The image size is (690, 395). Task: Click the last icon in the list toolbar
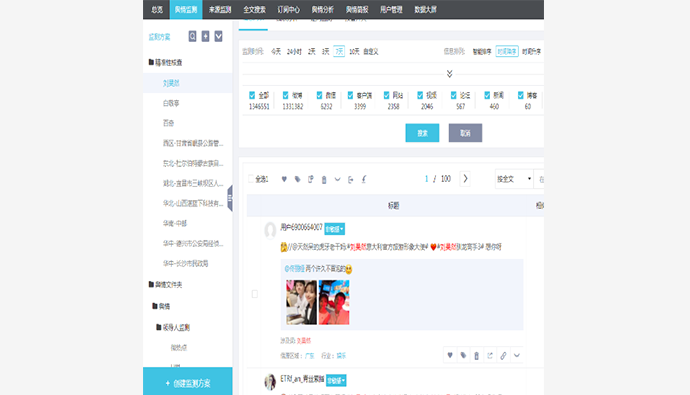click(364, 179)
